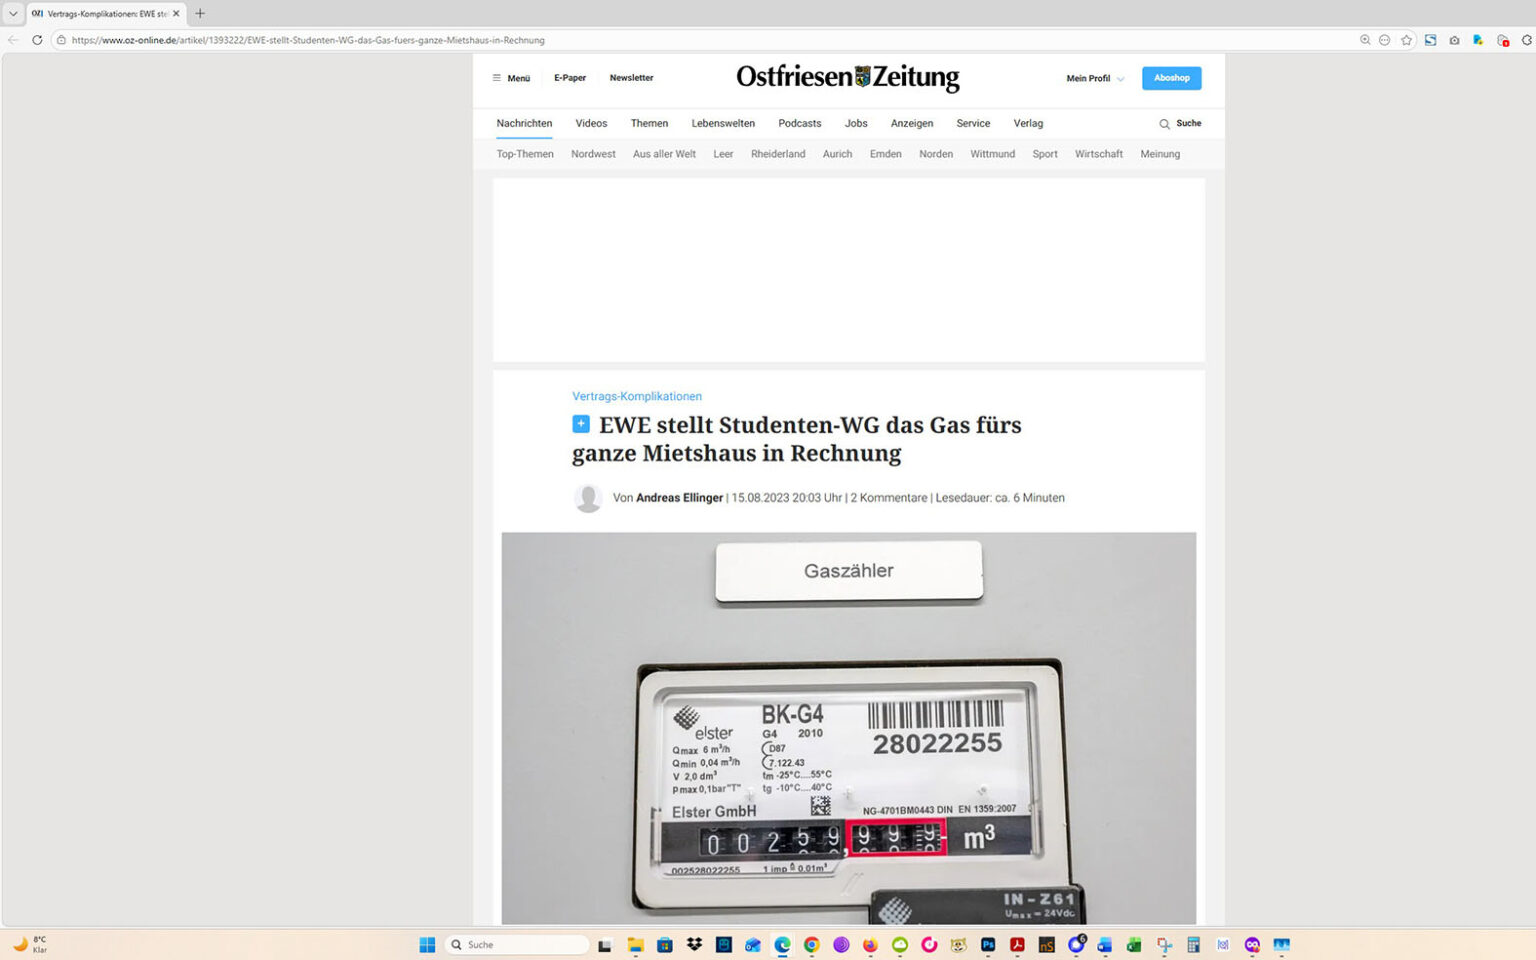Open the zoom tool in the address bar
Screen dimensions: 1536x960
[x=1365, y=40]
